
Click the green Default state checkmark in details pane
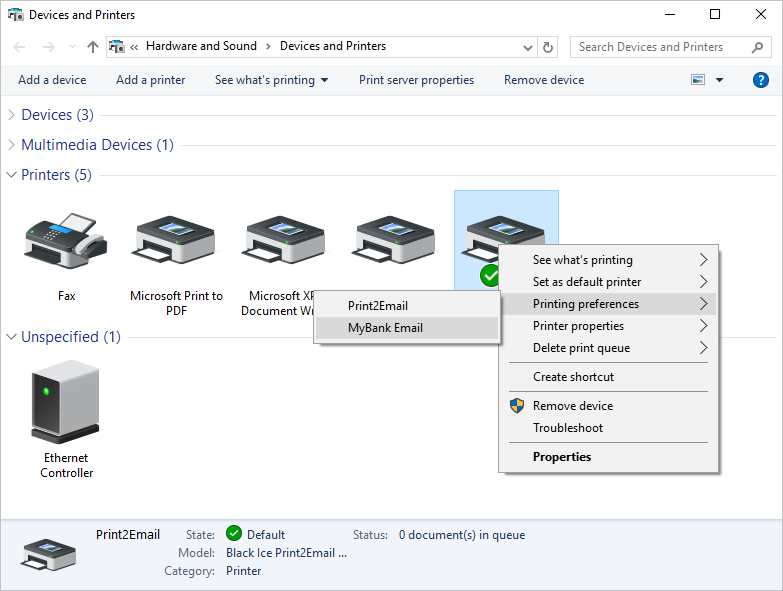233,534
